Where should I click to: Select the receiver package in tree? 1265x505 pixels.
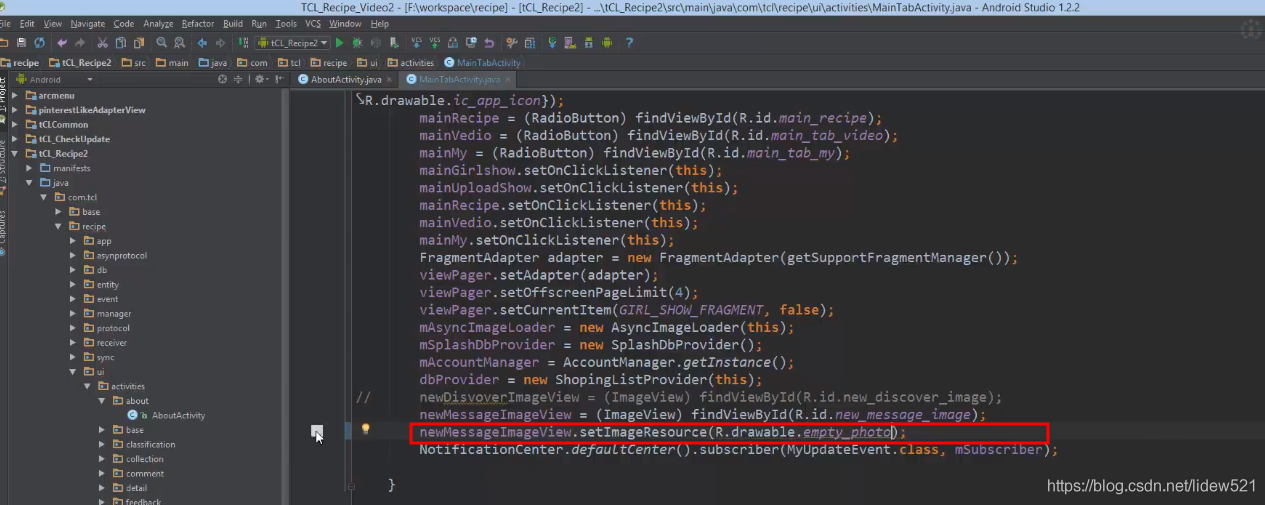pos(104,343)
